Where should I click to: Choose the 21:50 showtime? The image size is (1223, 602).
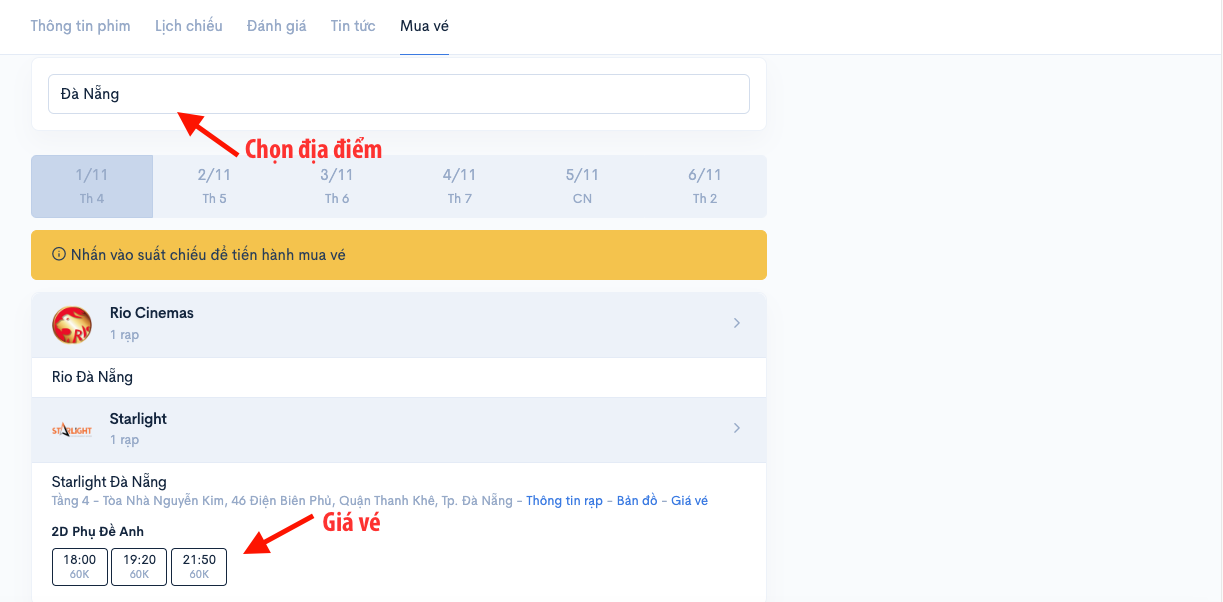pyautogui.click(x=199, y=566)
